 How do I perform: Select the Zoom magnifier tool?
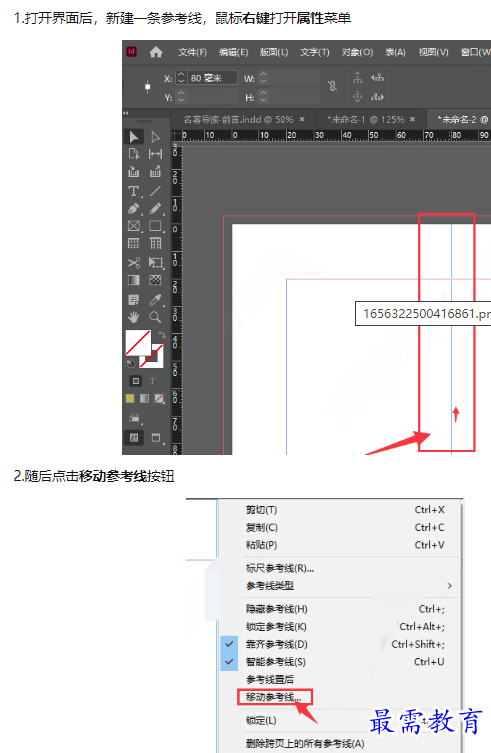pyautogui.click(x=155, y=317)
